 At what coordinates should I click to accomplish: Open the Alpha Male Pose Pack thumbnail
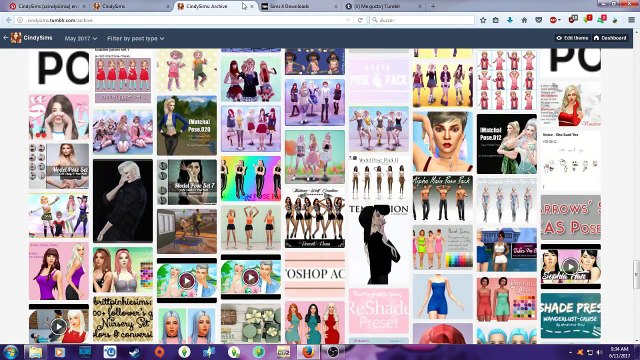(x=442, y=198)
